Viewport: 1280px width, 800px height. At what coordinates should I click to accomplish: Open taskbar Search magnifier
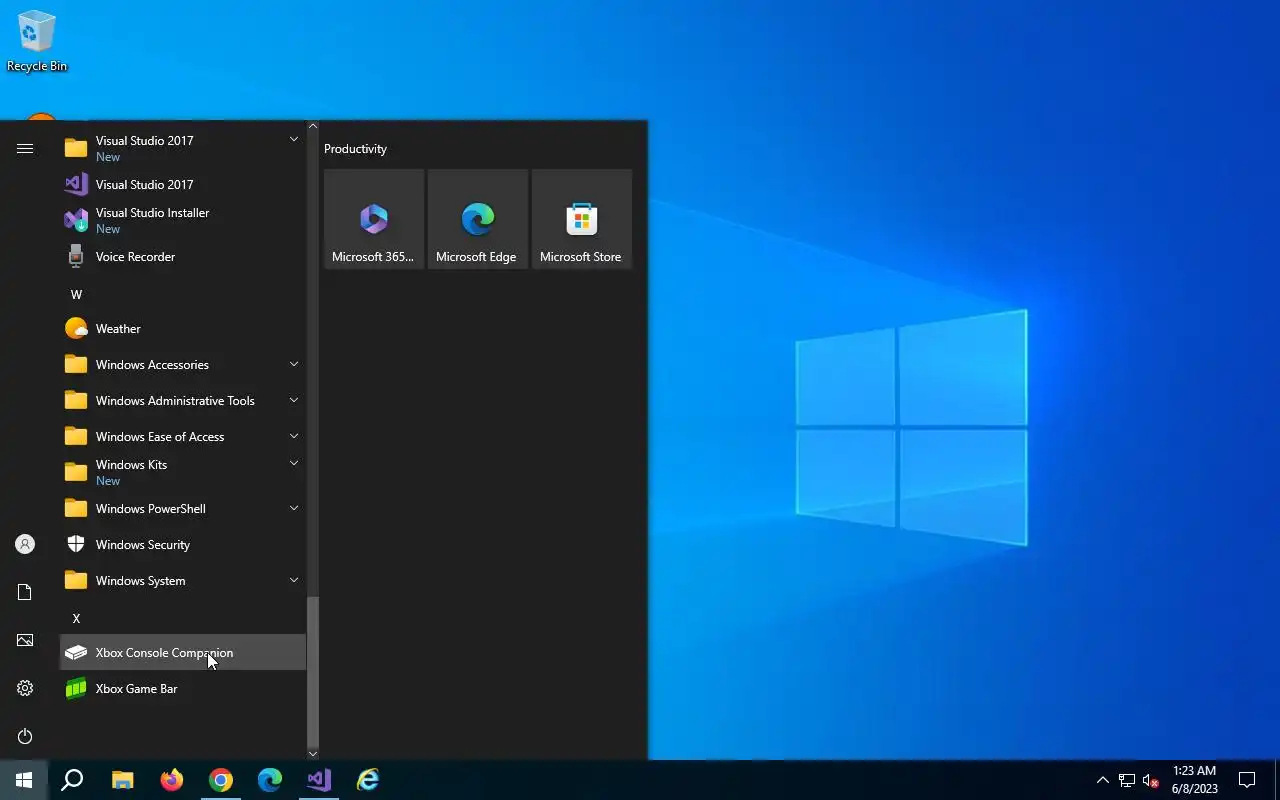point(72,780)
